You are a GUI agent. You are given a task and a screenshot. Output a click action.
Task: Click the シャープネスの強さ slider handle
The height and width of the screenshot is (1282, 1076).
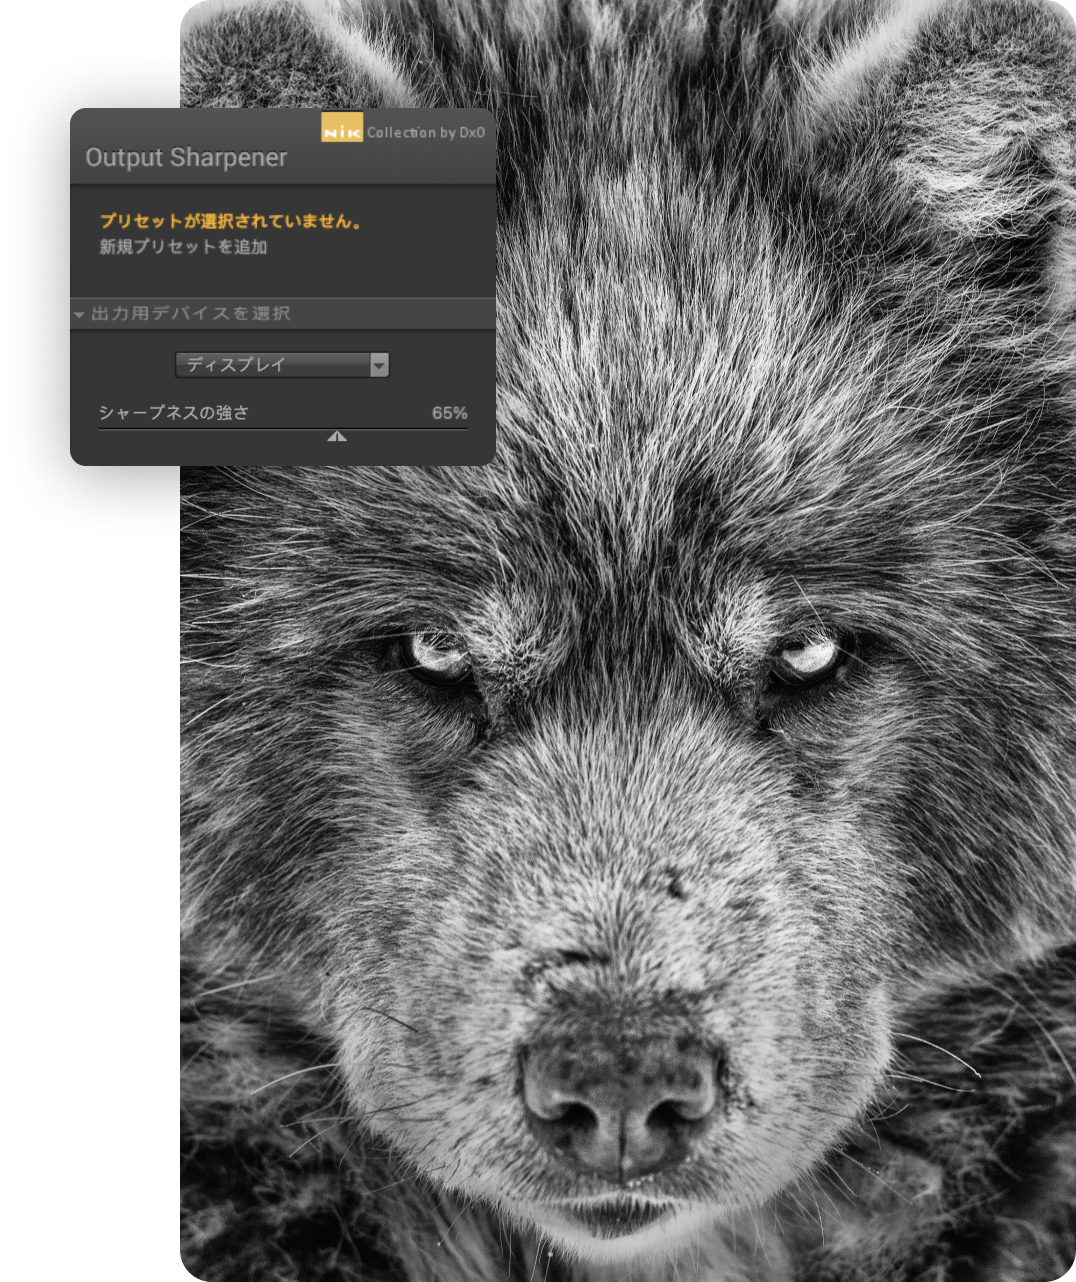[337, 436]
